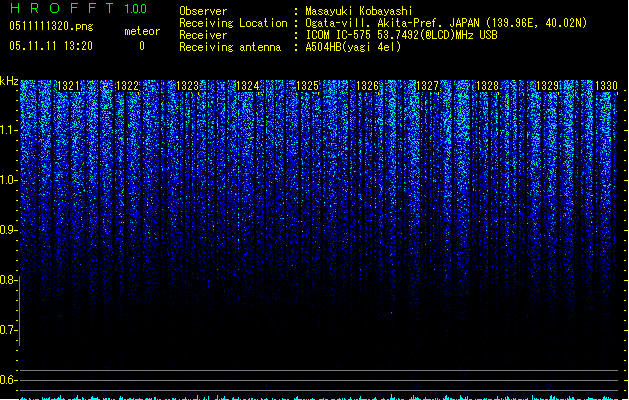
Task: Click the 1322 time marker
Action: (127, 86)
